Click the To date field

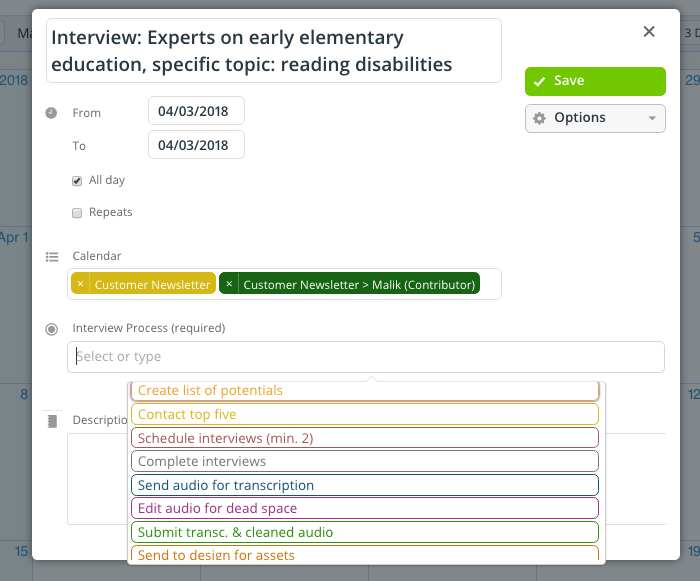(x=196, y=145)
